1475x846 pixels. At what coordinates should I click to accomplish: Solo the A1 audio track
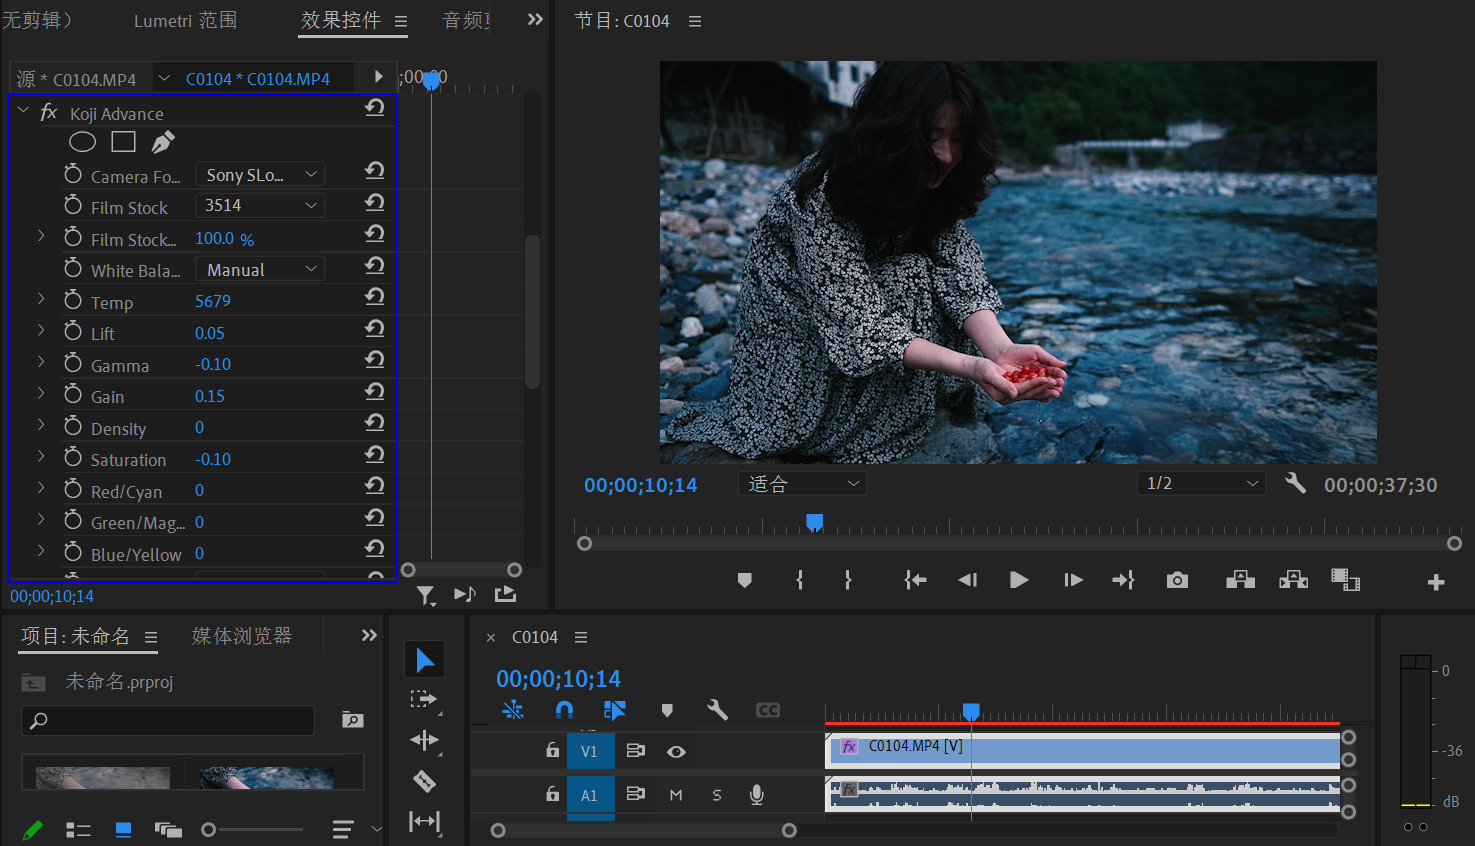click(x=717, y=795)
